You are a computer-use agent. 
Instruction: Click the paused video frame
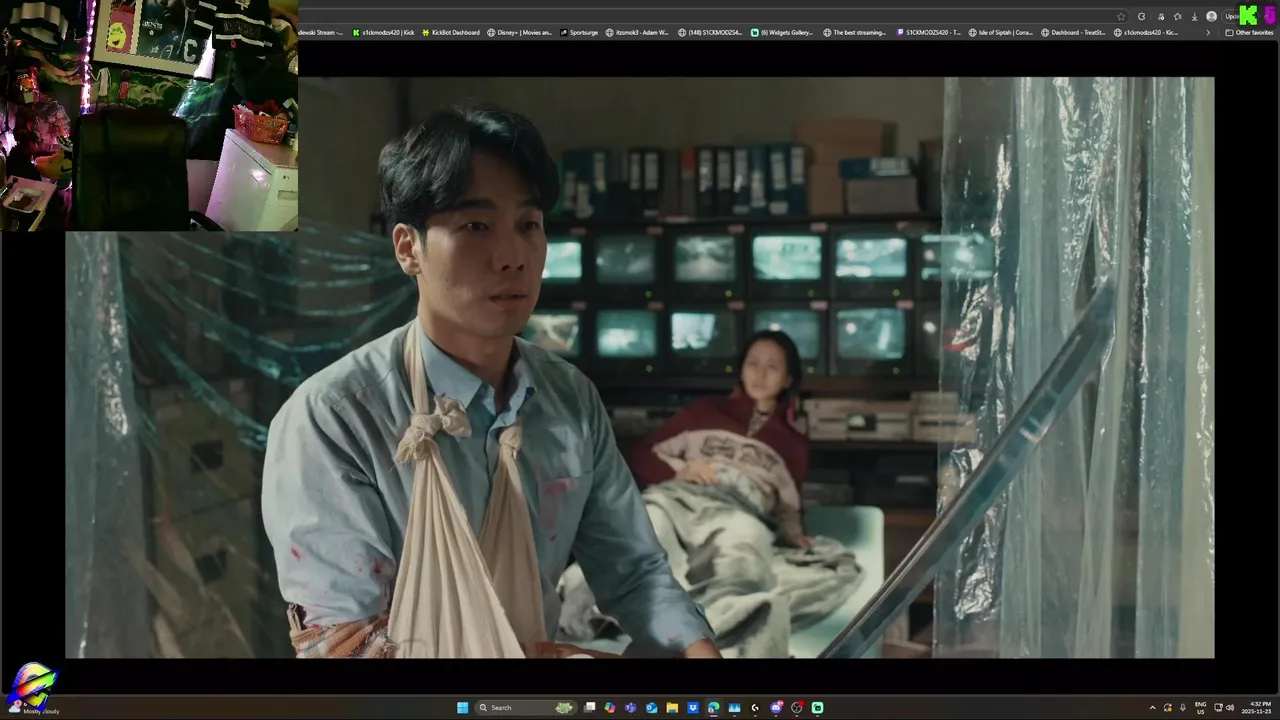(x=640, y=367)
